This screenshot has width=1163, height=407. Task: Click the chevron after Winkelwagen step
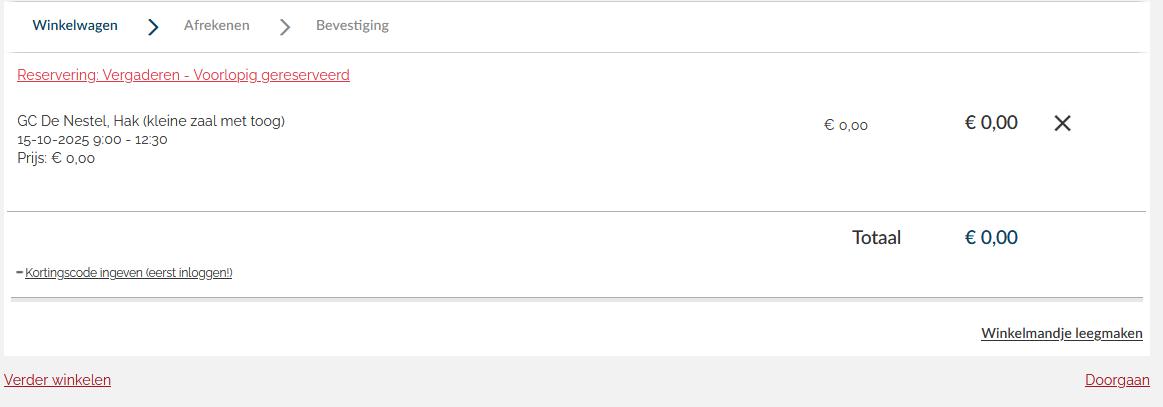click(153, 27)
